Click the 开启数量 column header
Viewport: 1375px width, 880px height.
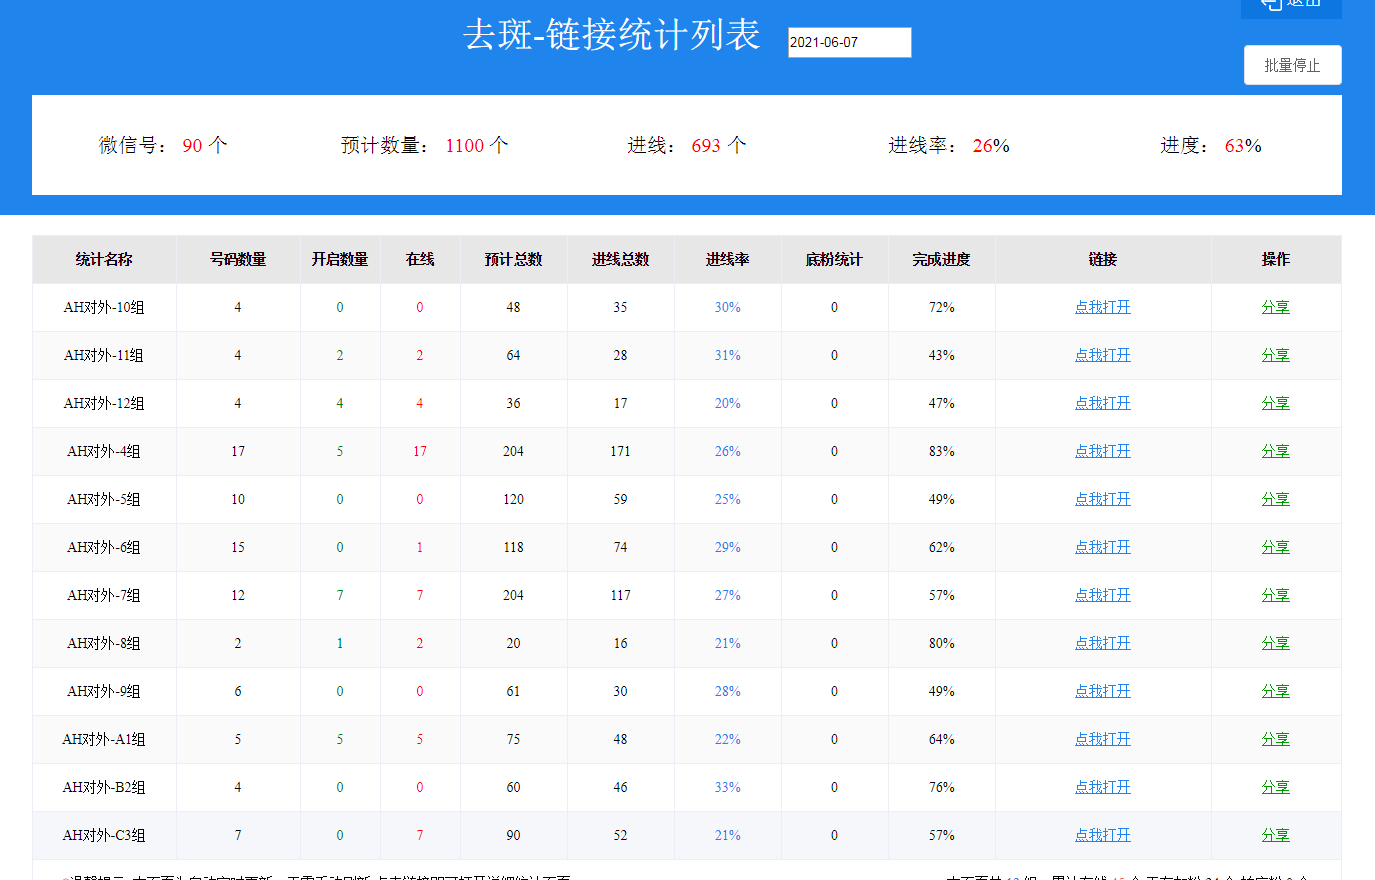340,259
